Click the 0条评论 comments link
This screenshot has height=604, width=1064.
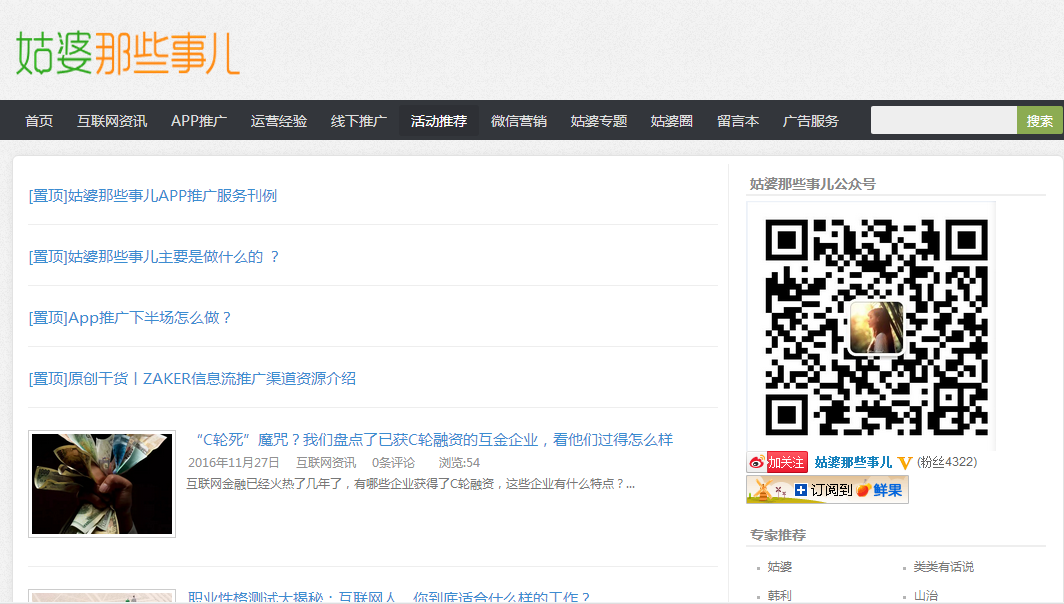[x=393, y=463]
